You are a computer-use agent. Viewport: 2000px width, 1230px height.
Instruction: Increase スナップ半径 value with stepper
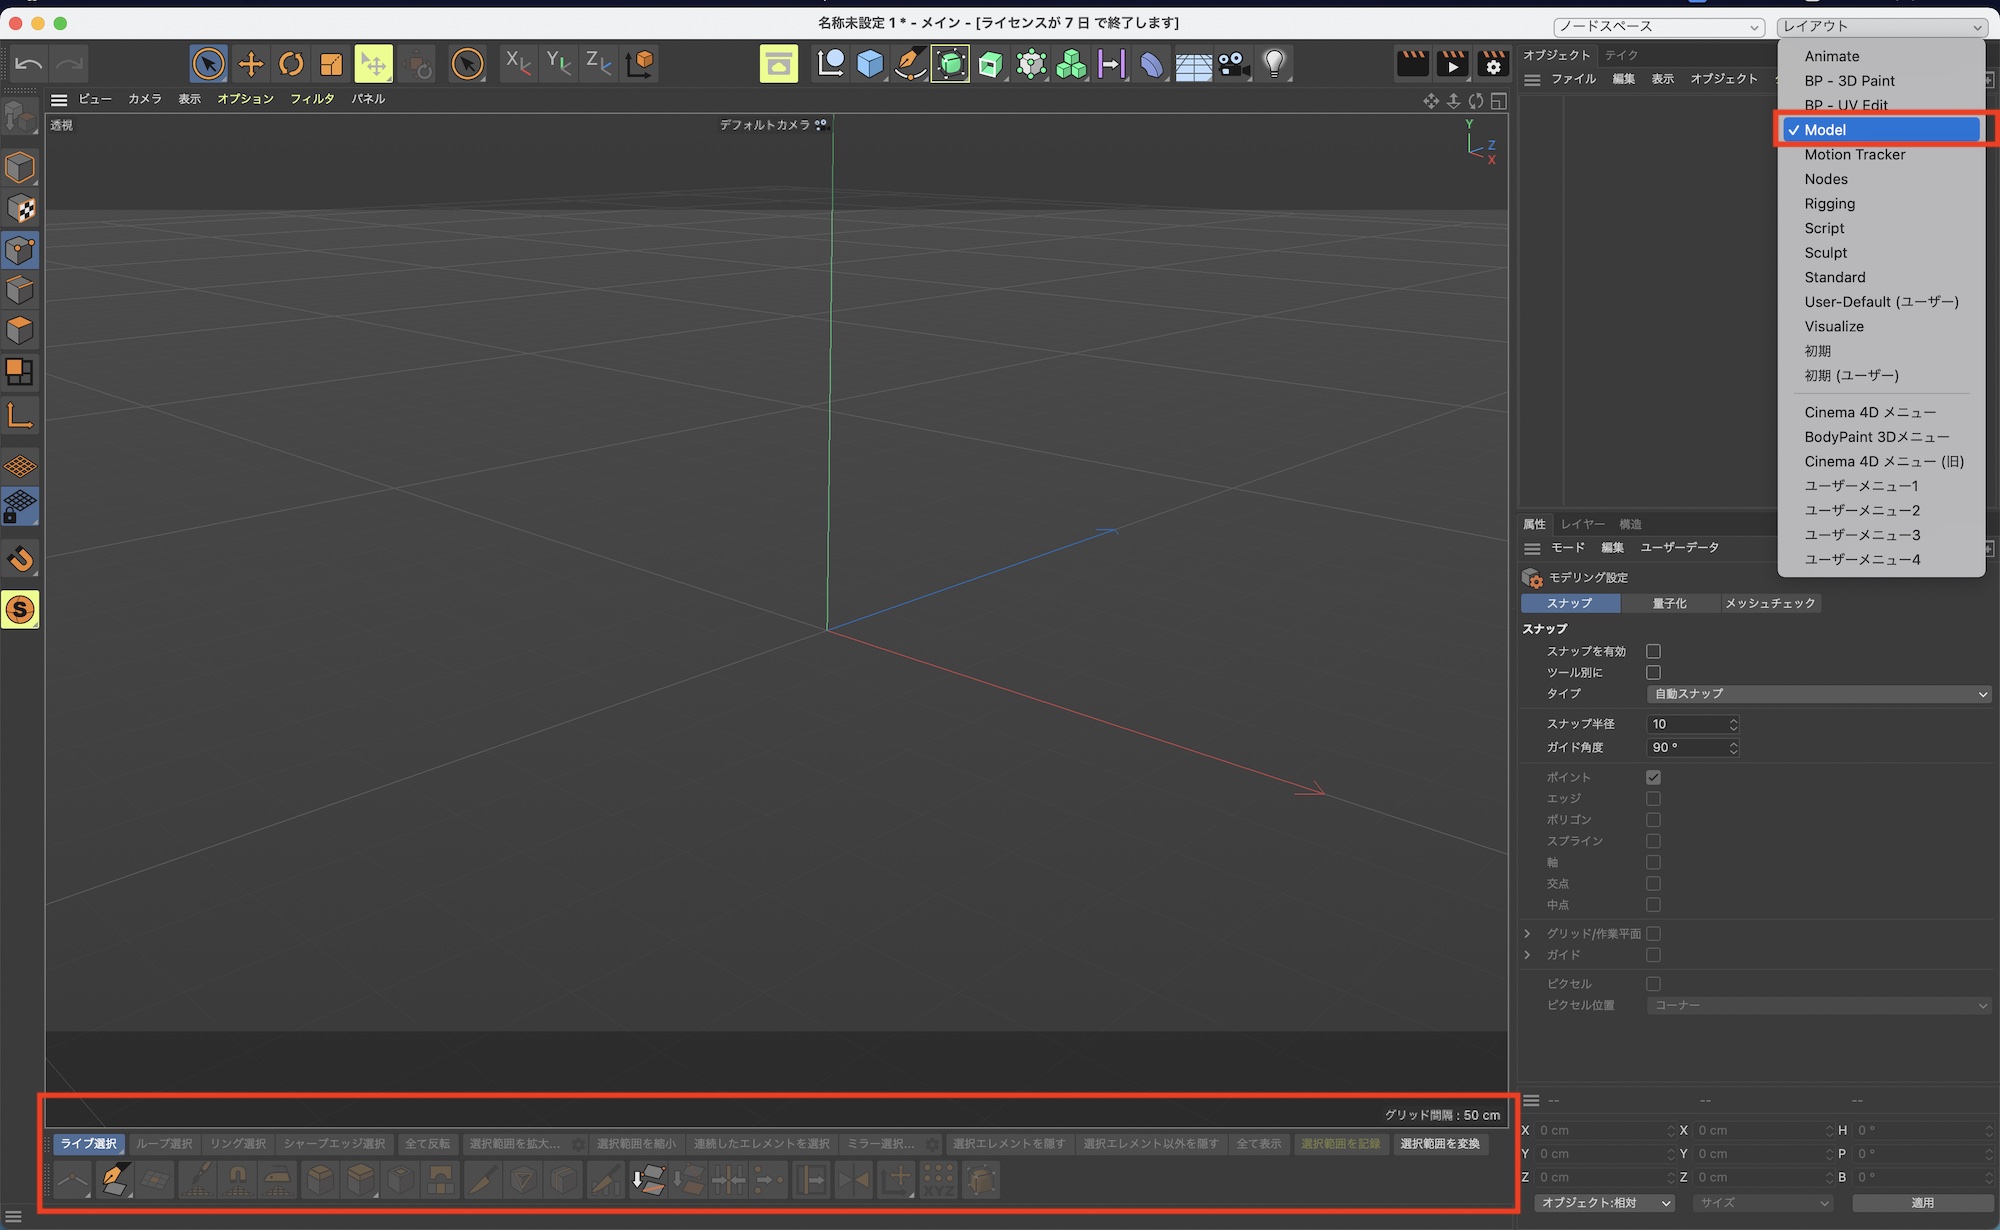click(1733, 719)
